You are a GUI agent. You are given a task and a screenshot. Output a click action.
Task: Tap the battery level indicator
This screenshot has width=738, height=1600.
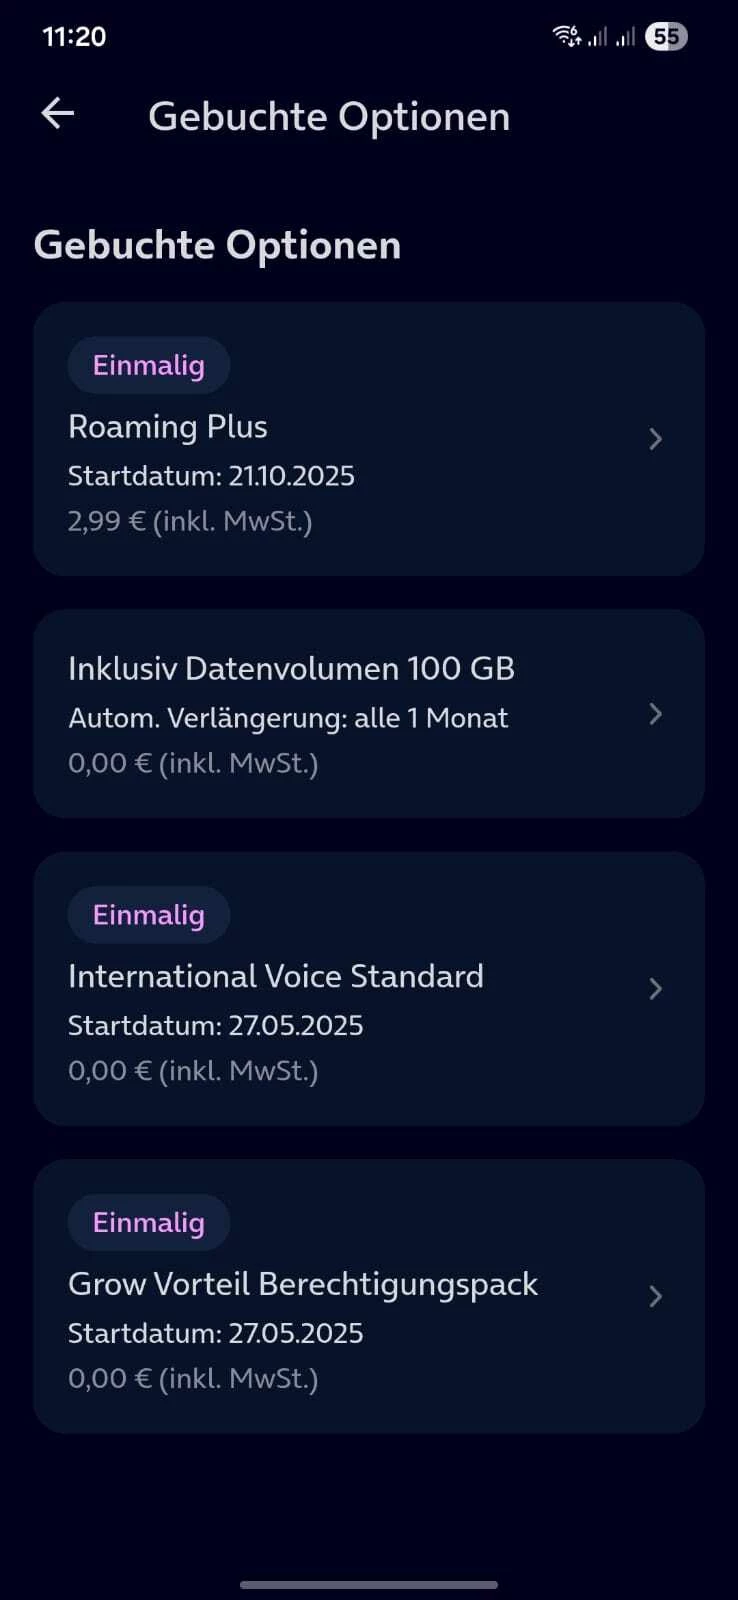tap(666, 37)
